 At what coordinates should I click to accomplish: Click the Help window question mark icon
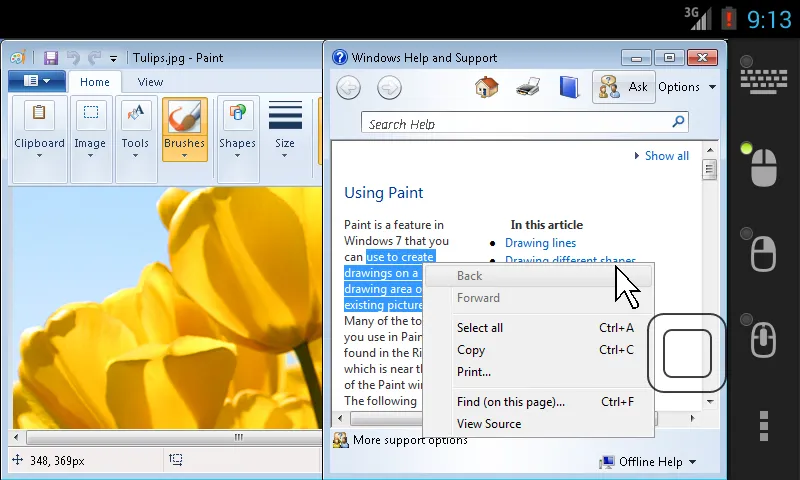[x=340, y=57]
